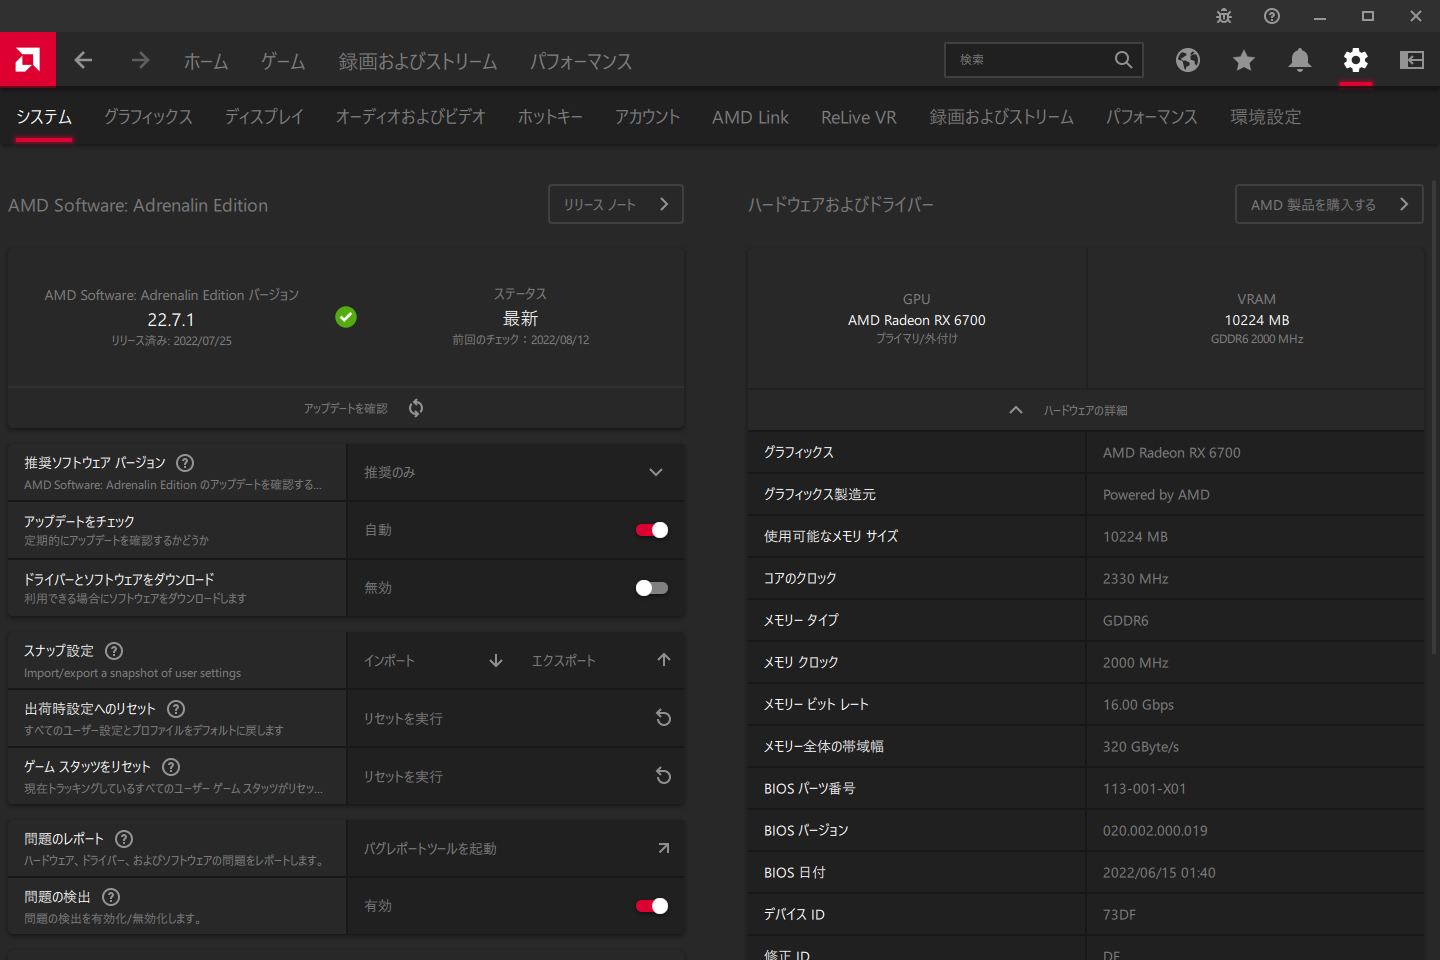The height and width of the screenshot is (960, 1440).
Task: Click BIOS バージョン value 020.002.000.019
Action: (1155, 831)
